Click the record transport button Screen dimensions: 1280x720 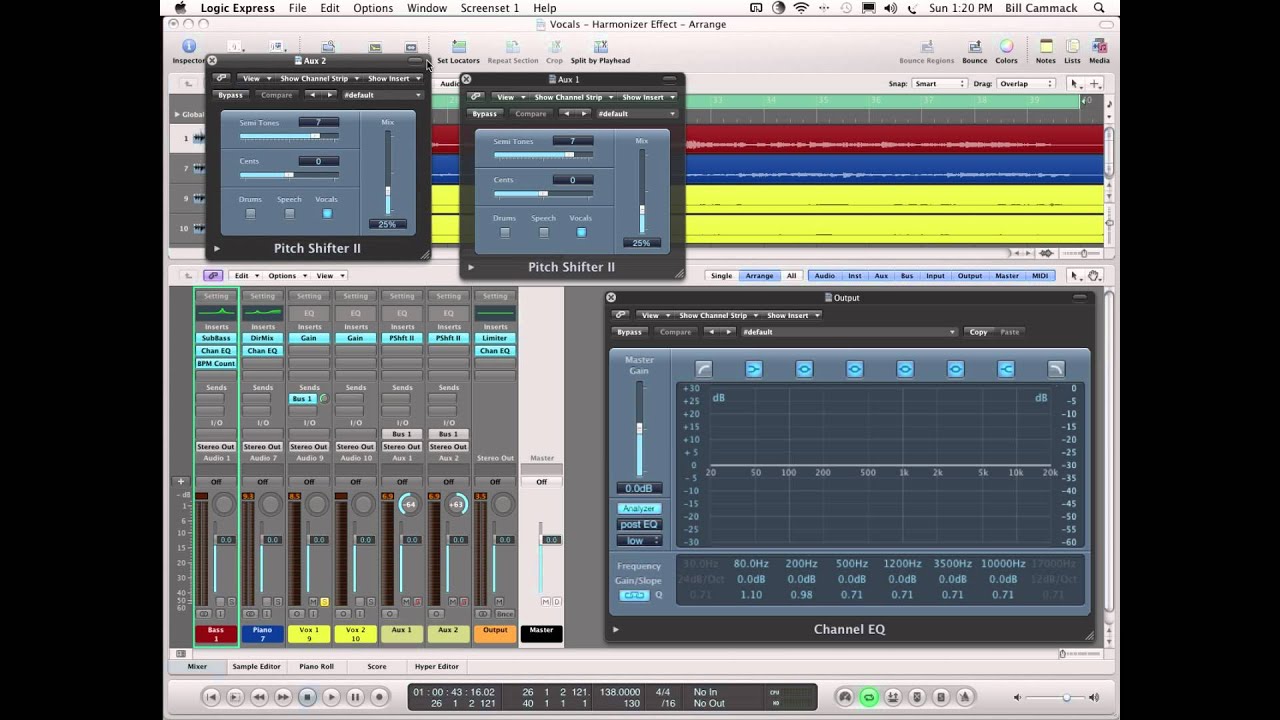coord(379,697)
